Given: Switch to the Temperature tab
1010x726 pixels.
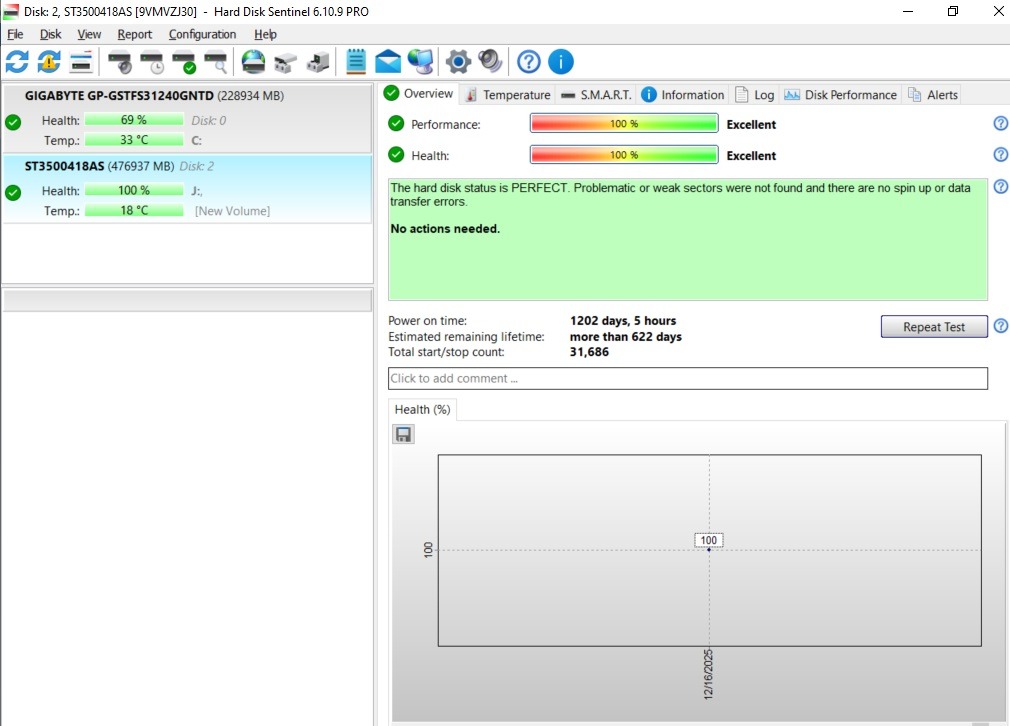Looking at the screenshot, I should (x=507, y=95).
